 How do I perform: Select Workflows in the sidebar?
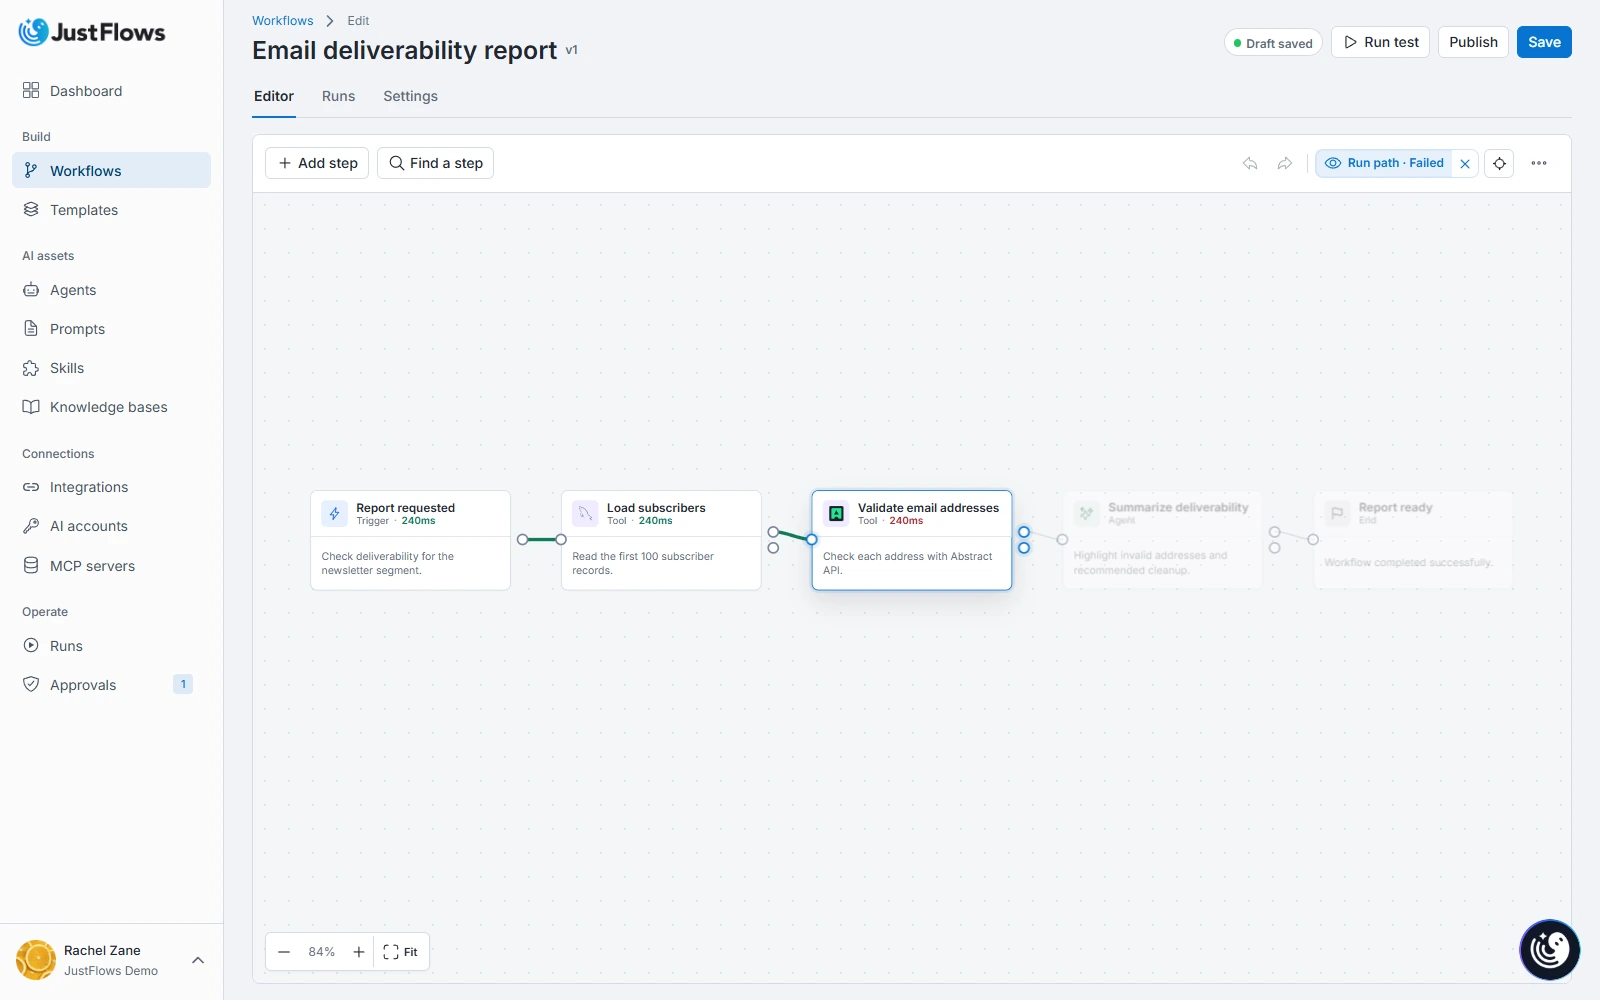click(x=111, y=171)
